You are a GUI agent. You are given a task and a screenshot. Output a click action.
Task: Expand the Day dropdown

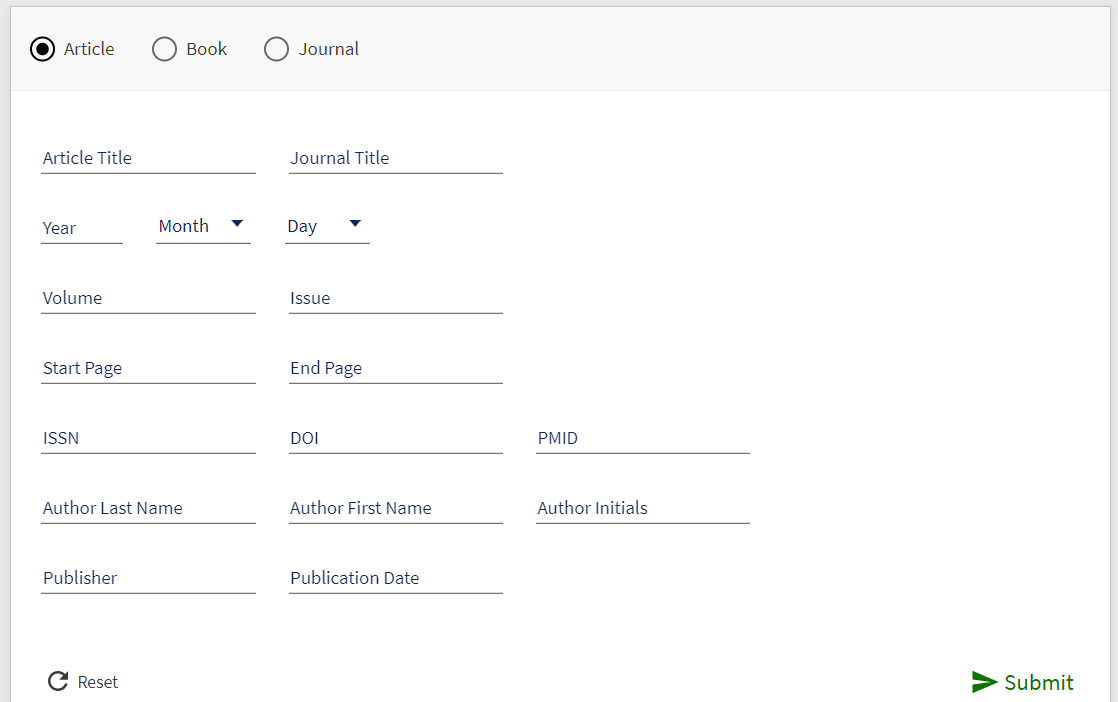pyautogui.click(x=327, y=226)
